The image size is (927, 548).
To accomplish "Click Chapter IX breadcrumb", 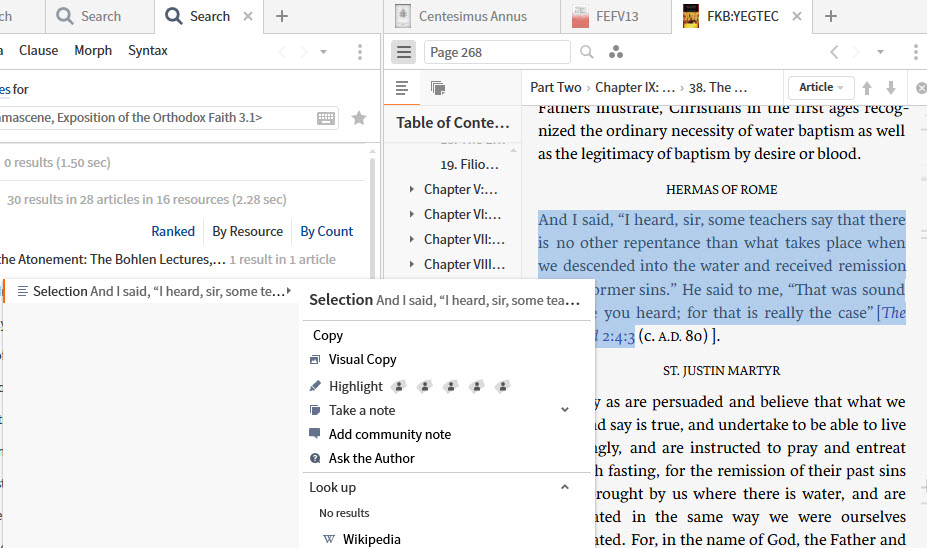I will (635, 87).
